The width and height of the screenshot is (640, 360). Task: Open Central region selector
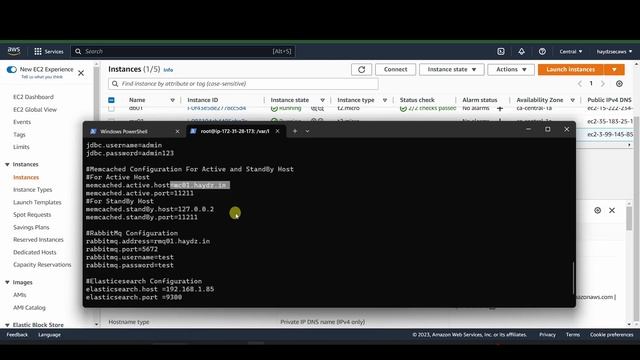click(571, 51)
